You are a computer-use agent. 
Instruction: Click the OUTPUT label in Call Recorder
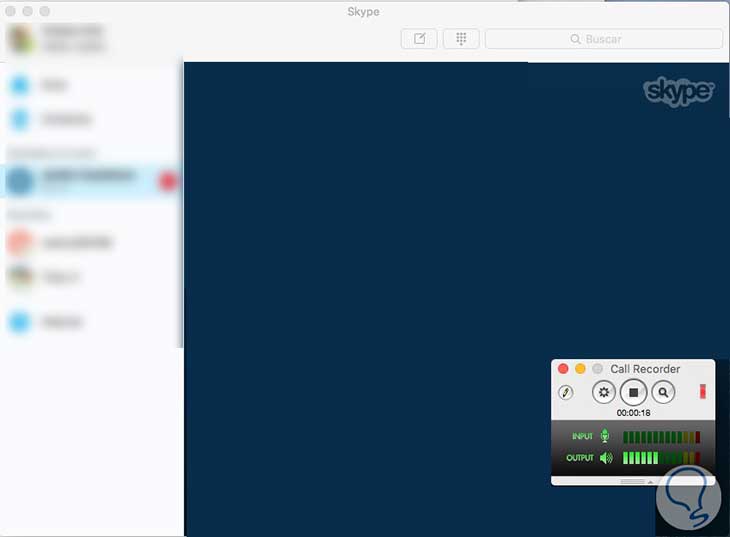pyautogui.click(x=580, y=458)
